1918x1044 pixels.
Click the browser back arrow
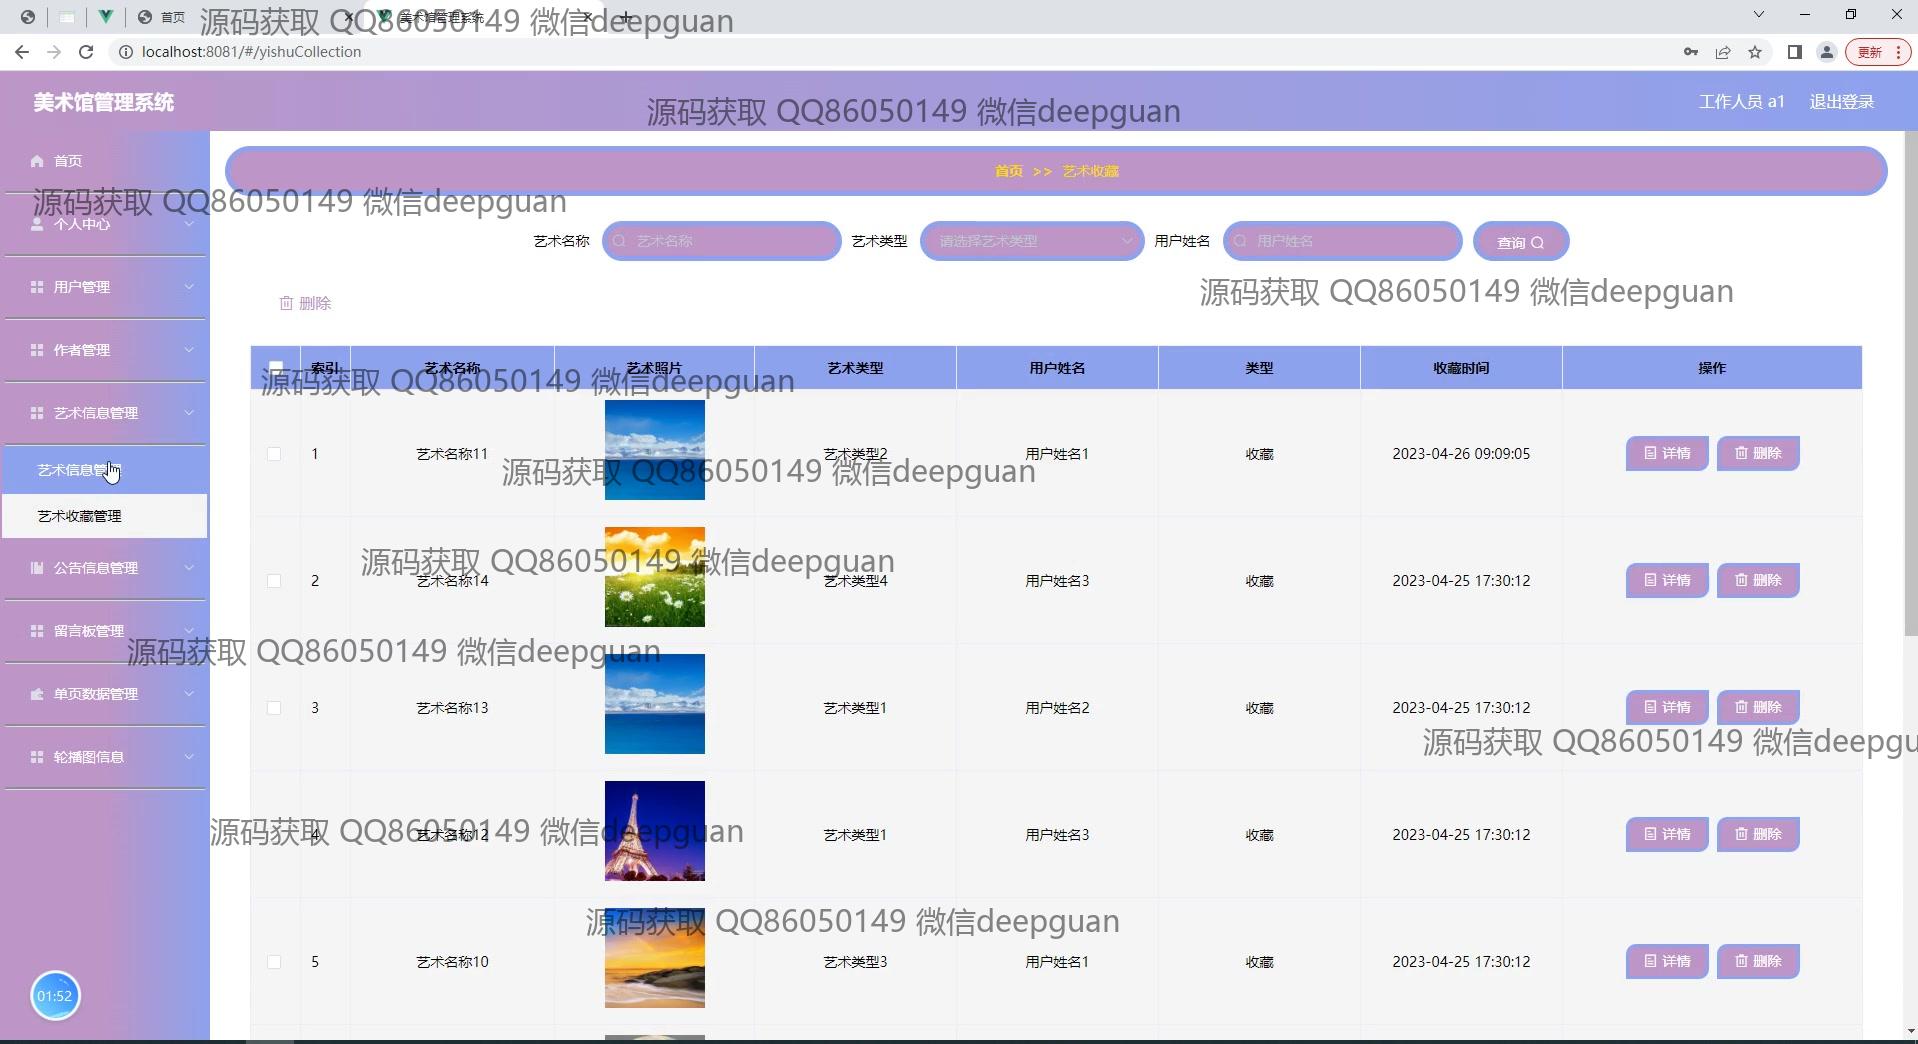(x=22, y=52)
